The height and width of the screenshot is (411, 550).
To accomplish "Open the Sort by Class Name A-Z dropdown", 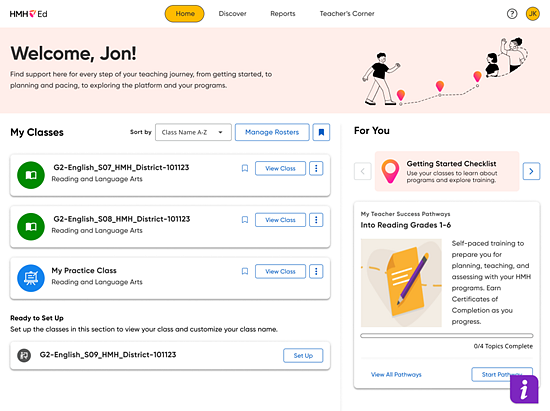I will [193, 132].
